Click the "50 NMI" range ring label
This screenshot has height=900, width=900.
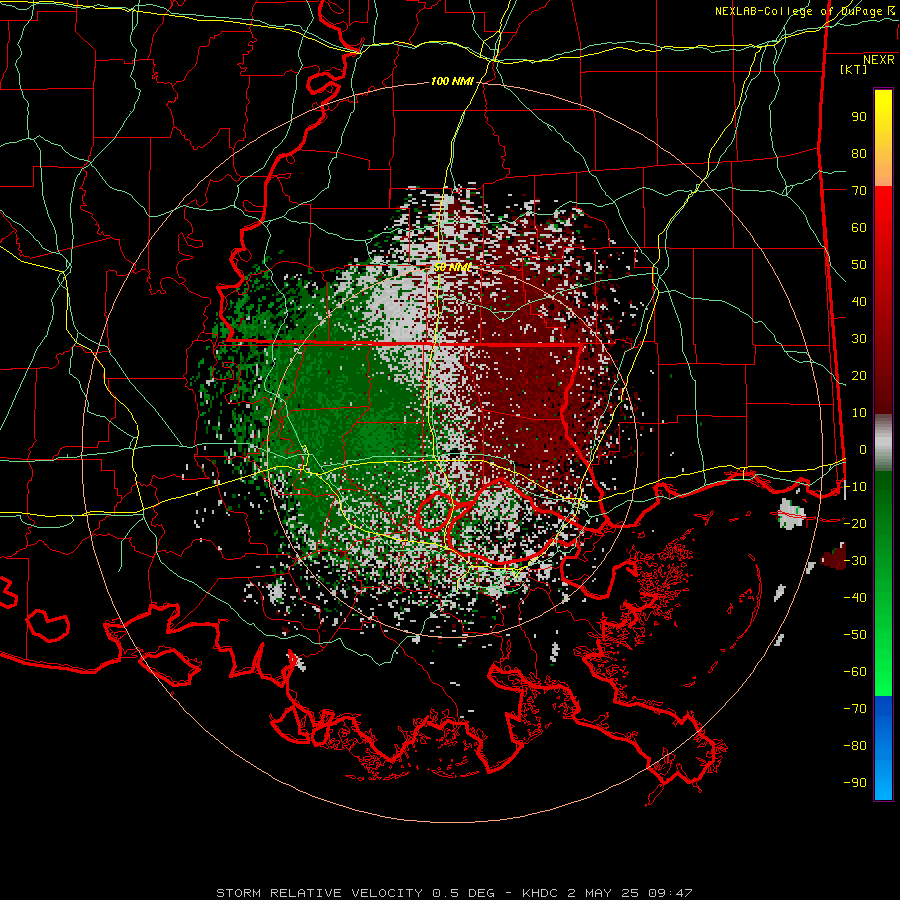(x=452, y=267)
